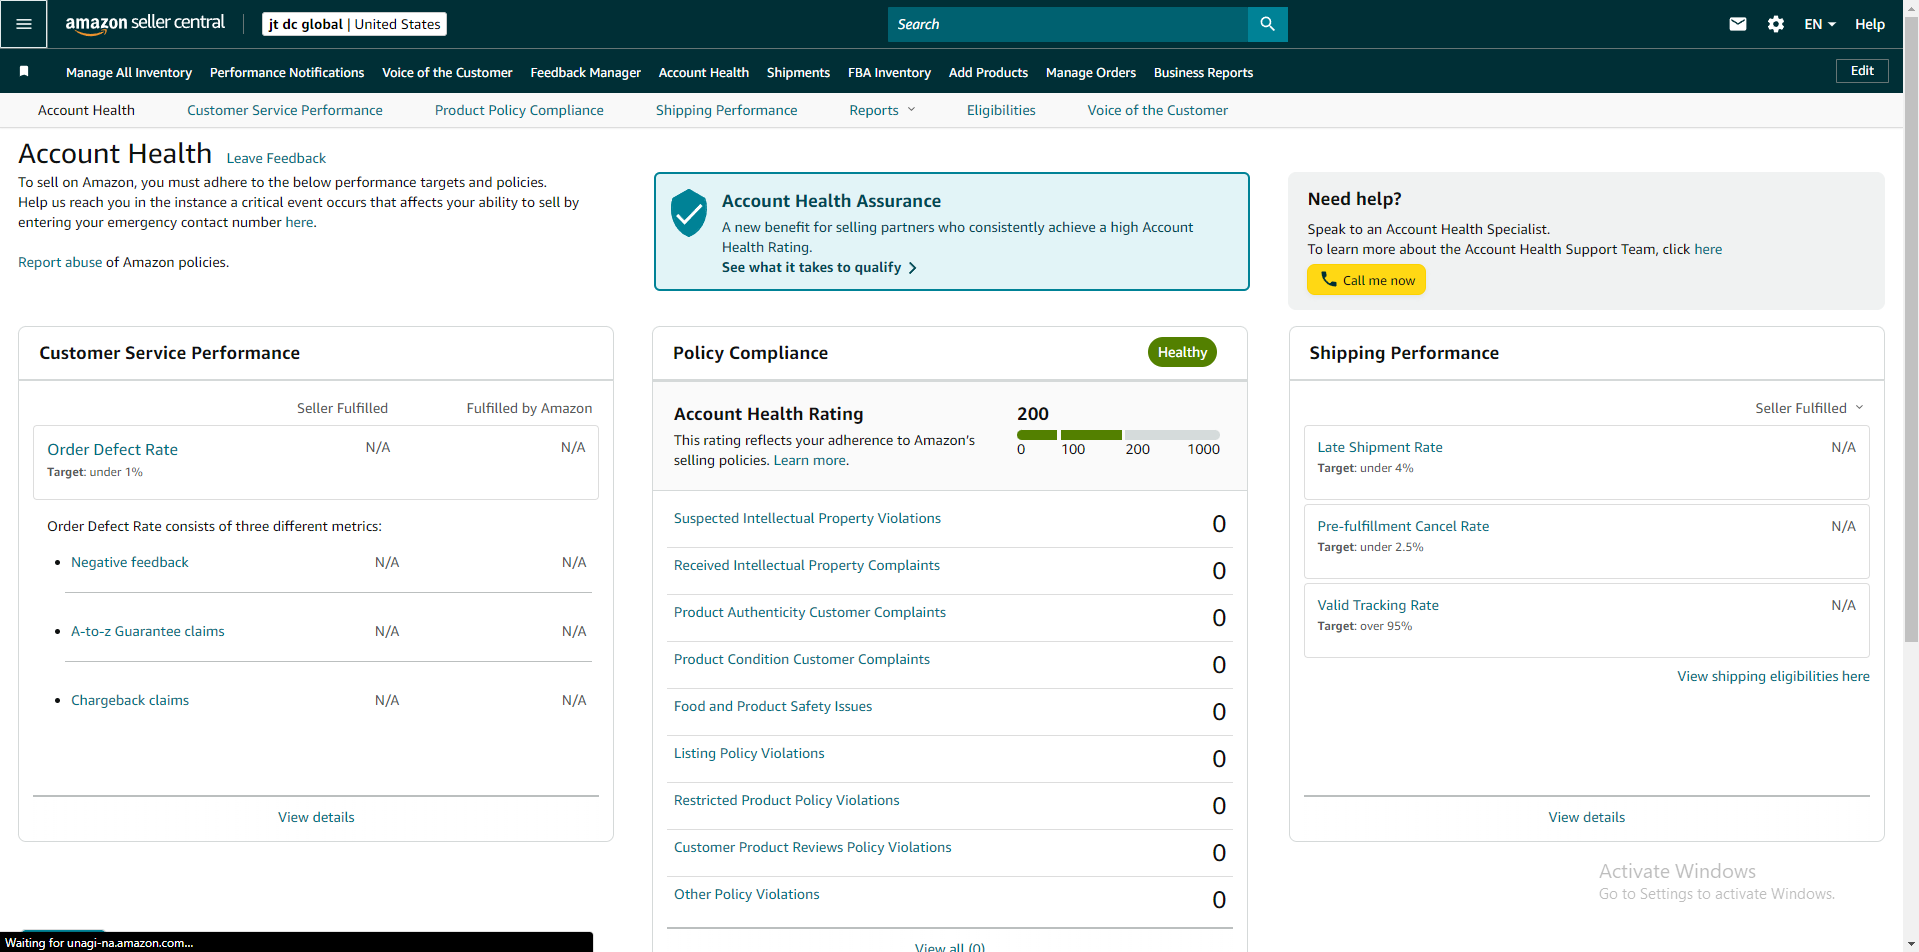1919x952 pixels.
Task: Select the Account Health sub-tab
Action: point(86,110)
